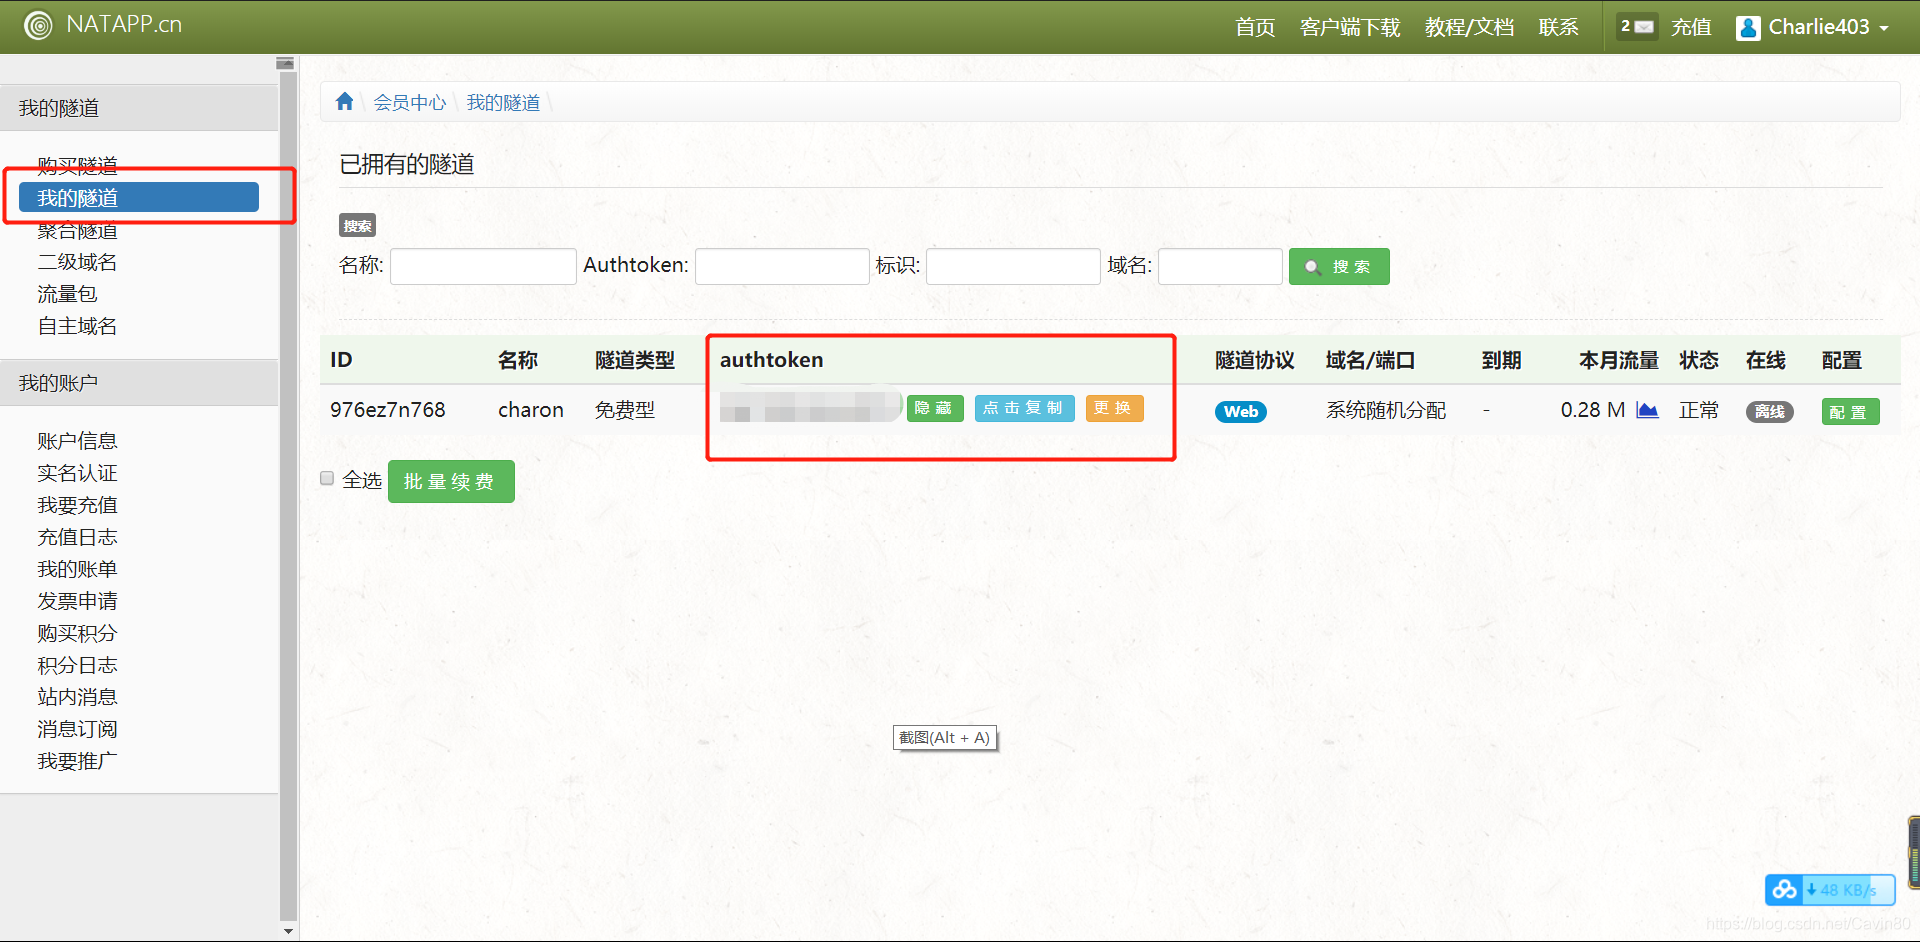The image size is (1920, 942).
Task: Click 点击复制 to copy authtoken
Action: pos(1024,408)
